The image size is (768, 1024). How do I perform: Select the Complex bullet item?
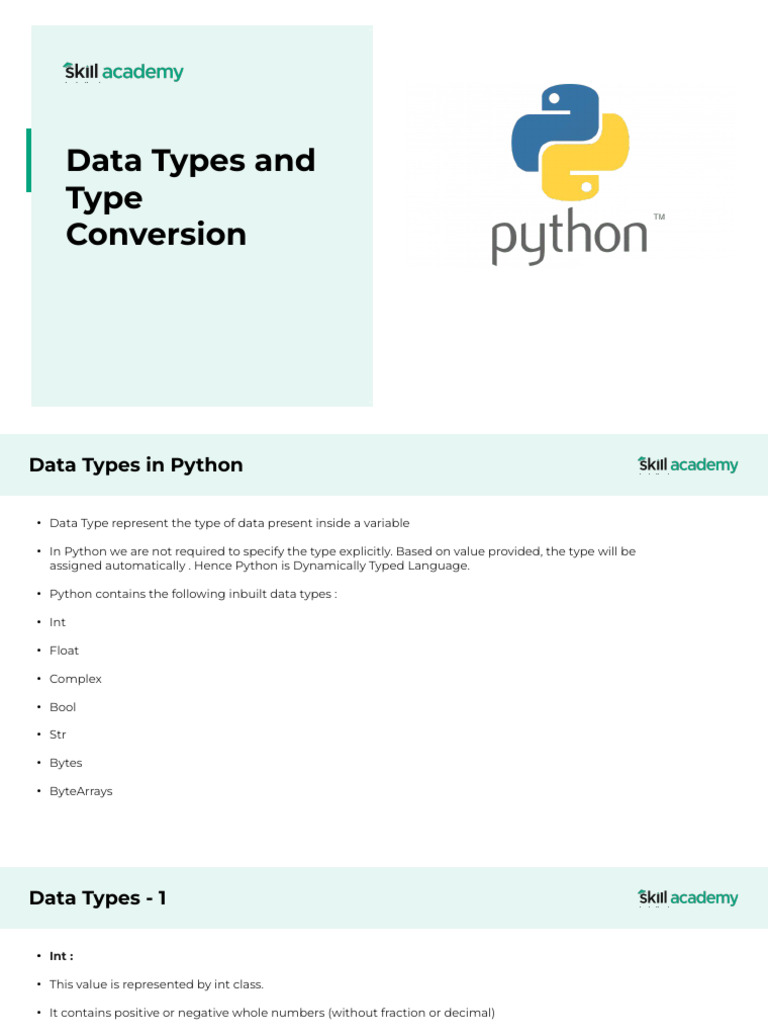[x=76, y=679]
